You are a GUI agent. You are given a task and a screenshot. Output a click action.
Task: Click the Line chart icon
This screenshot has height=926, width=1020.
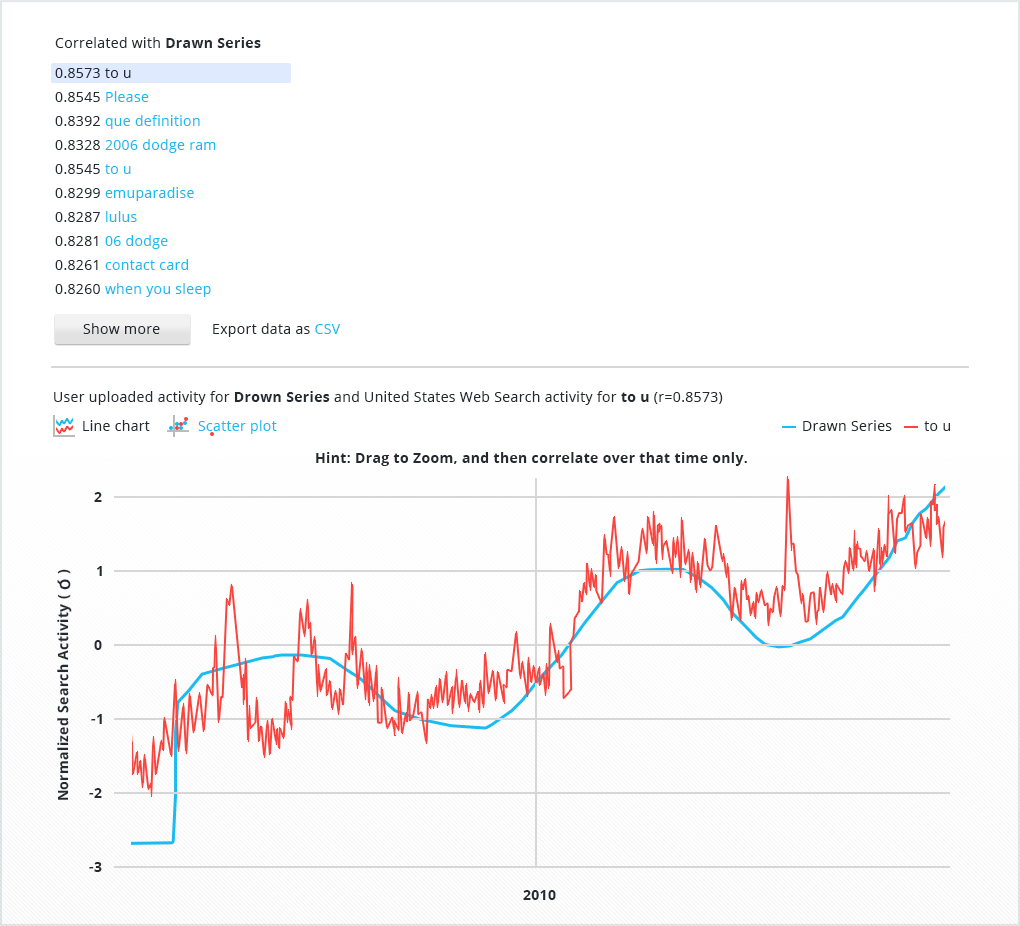64,426
